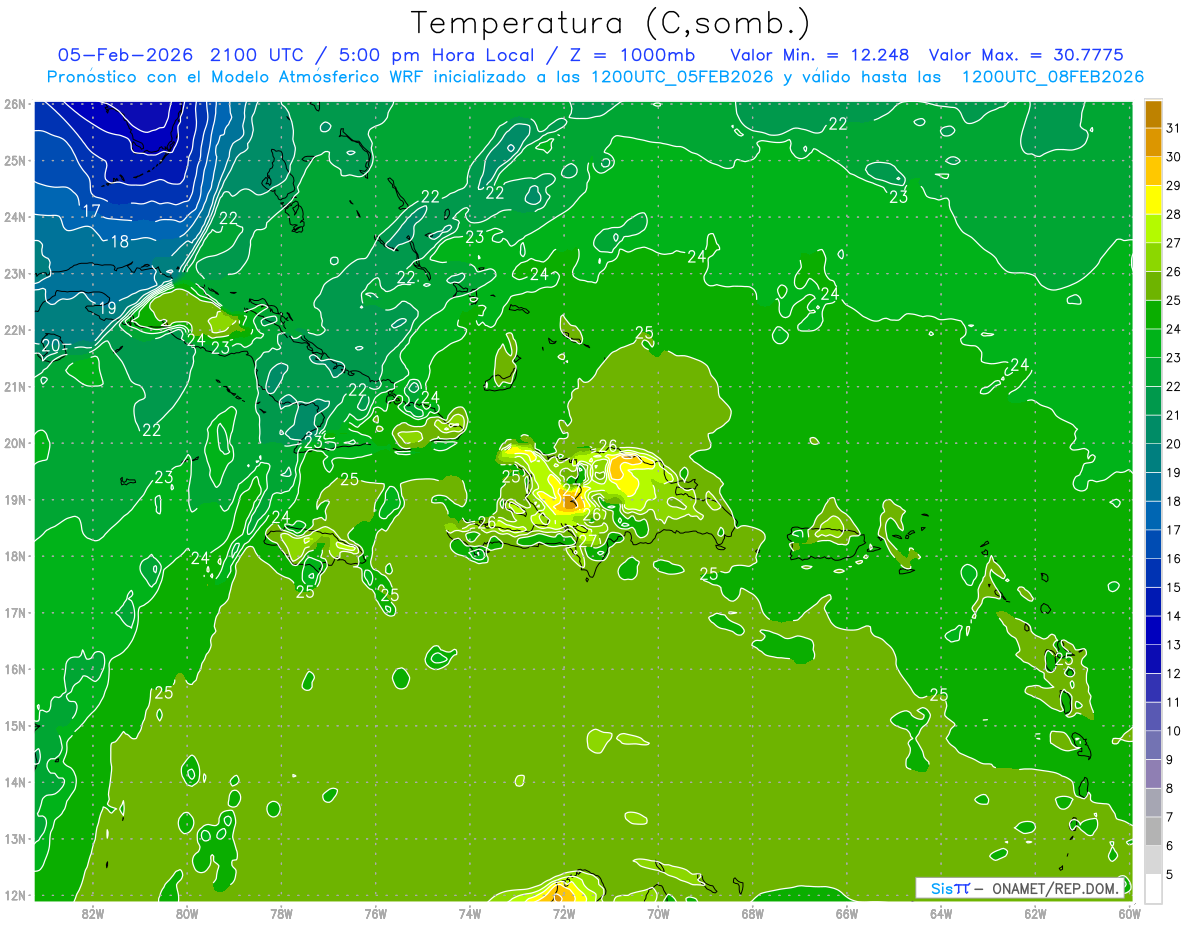Screen dimensions: 1200x927
Task: Click the '13N' latitude axis label
Action: [14, 839]
